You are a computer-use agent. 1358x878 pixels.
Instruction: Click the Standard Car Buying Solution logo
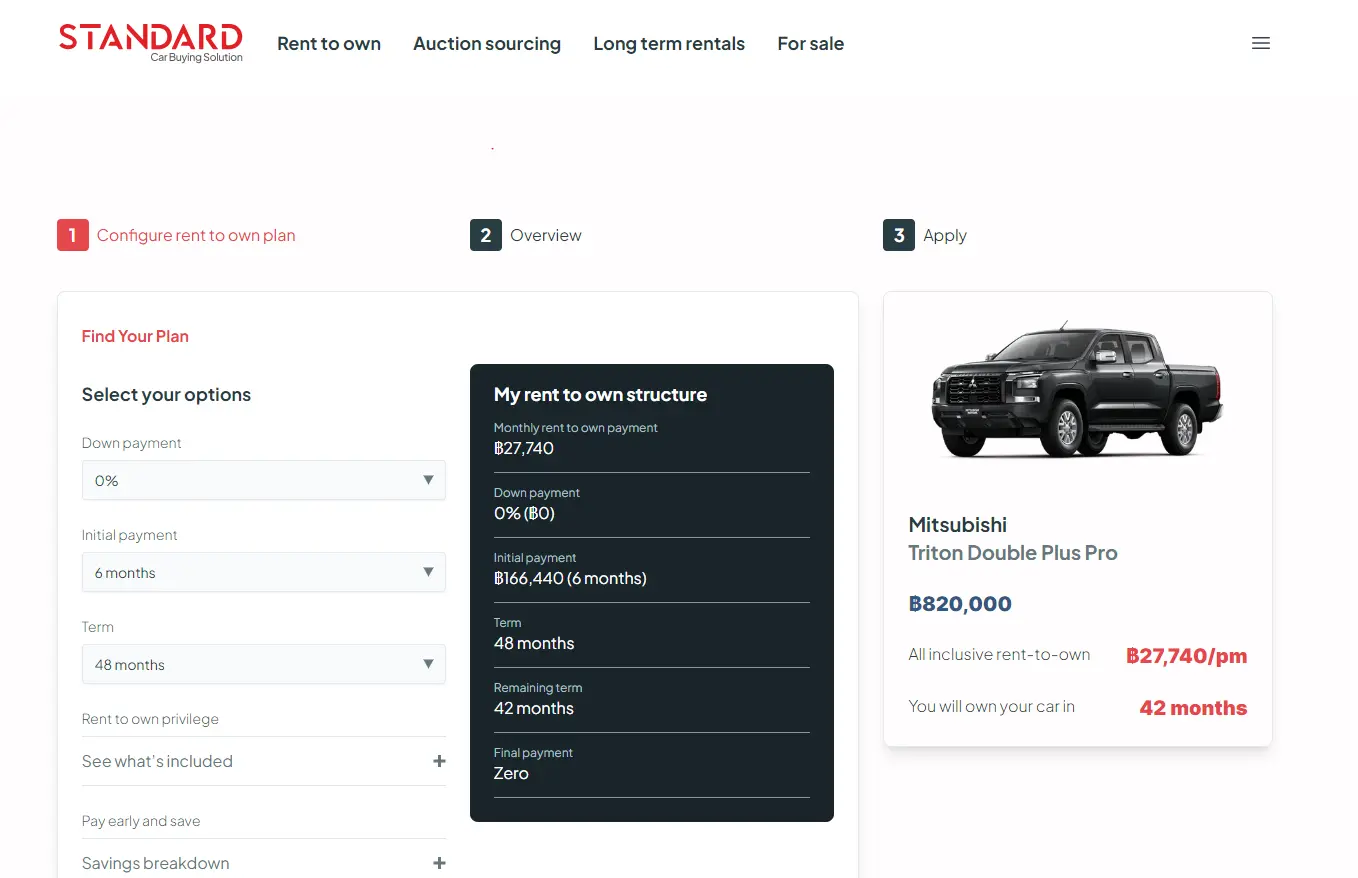point(151,43)
